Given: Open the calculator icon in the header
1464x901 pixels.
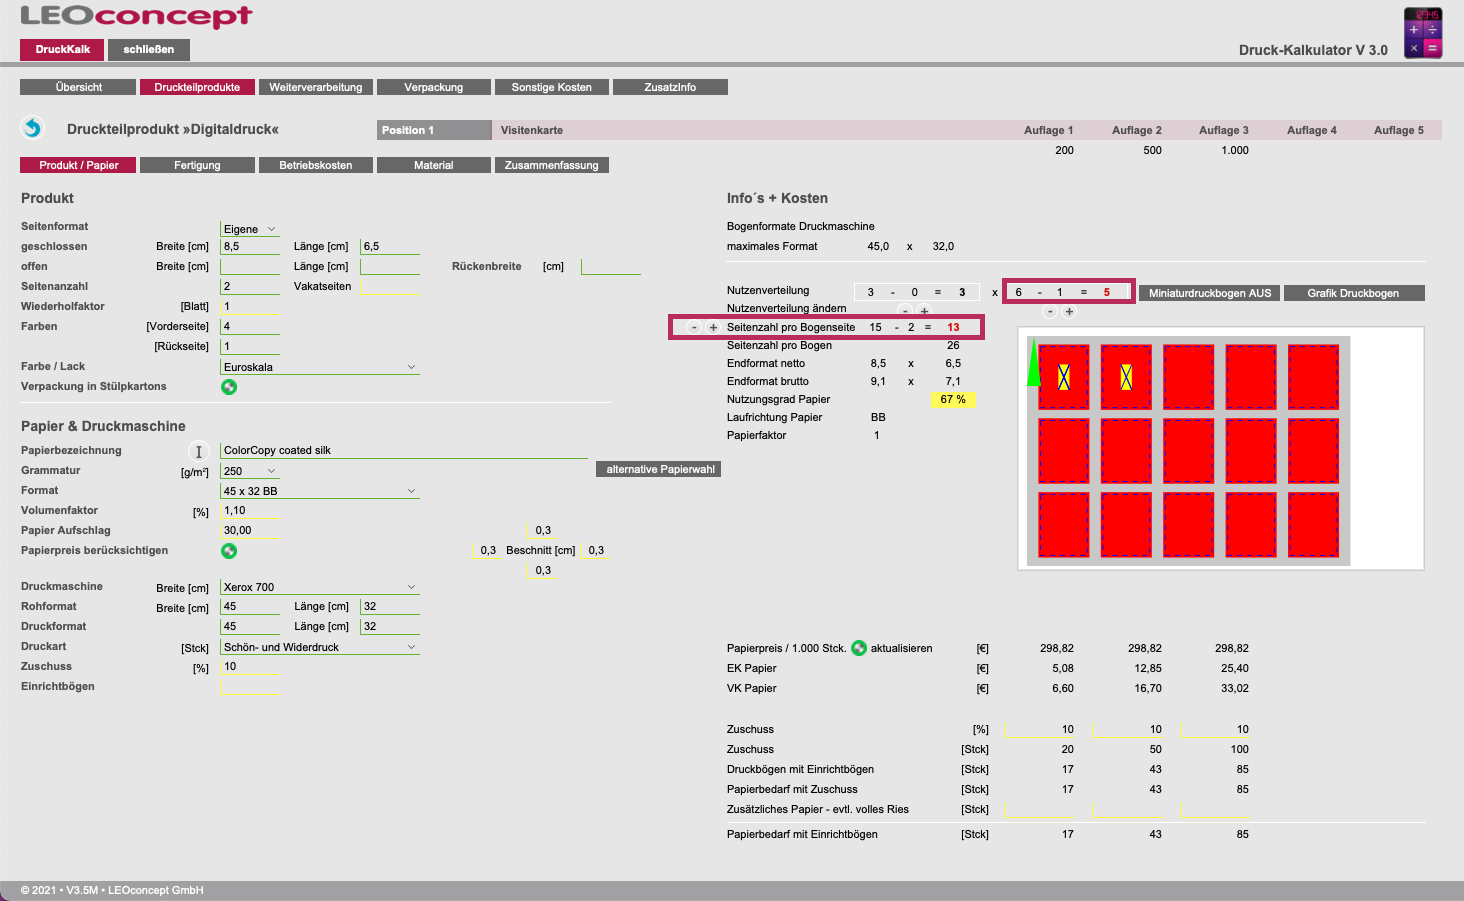Looking at the screenshot, I should click(1422, 33).
